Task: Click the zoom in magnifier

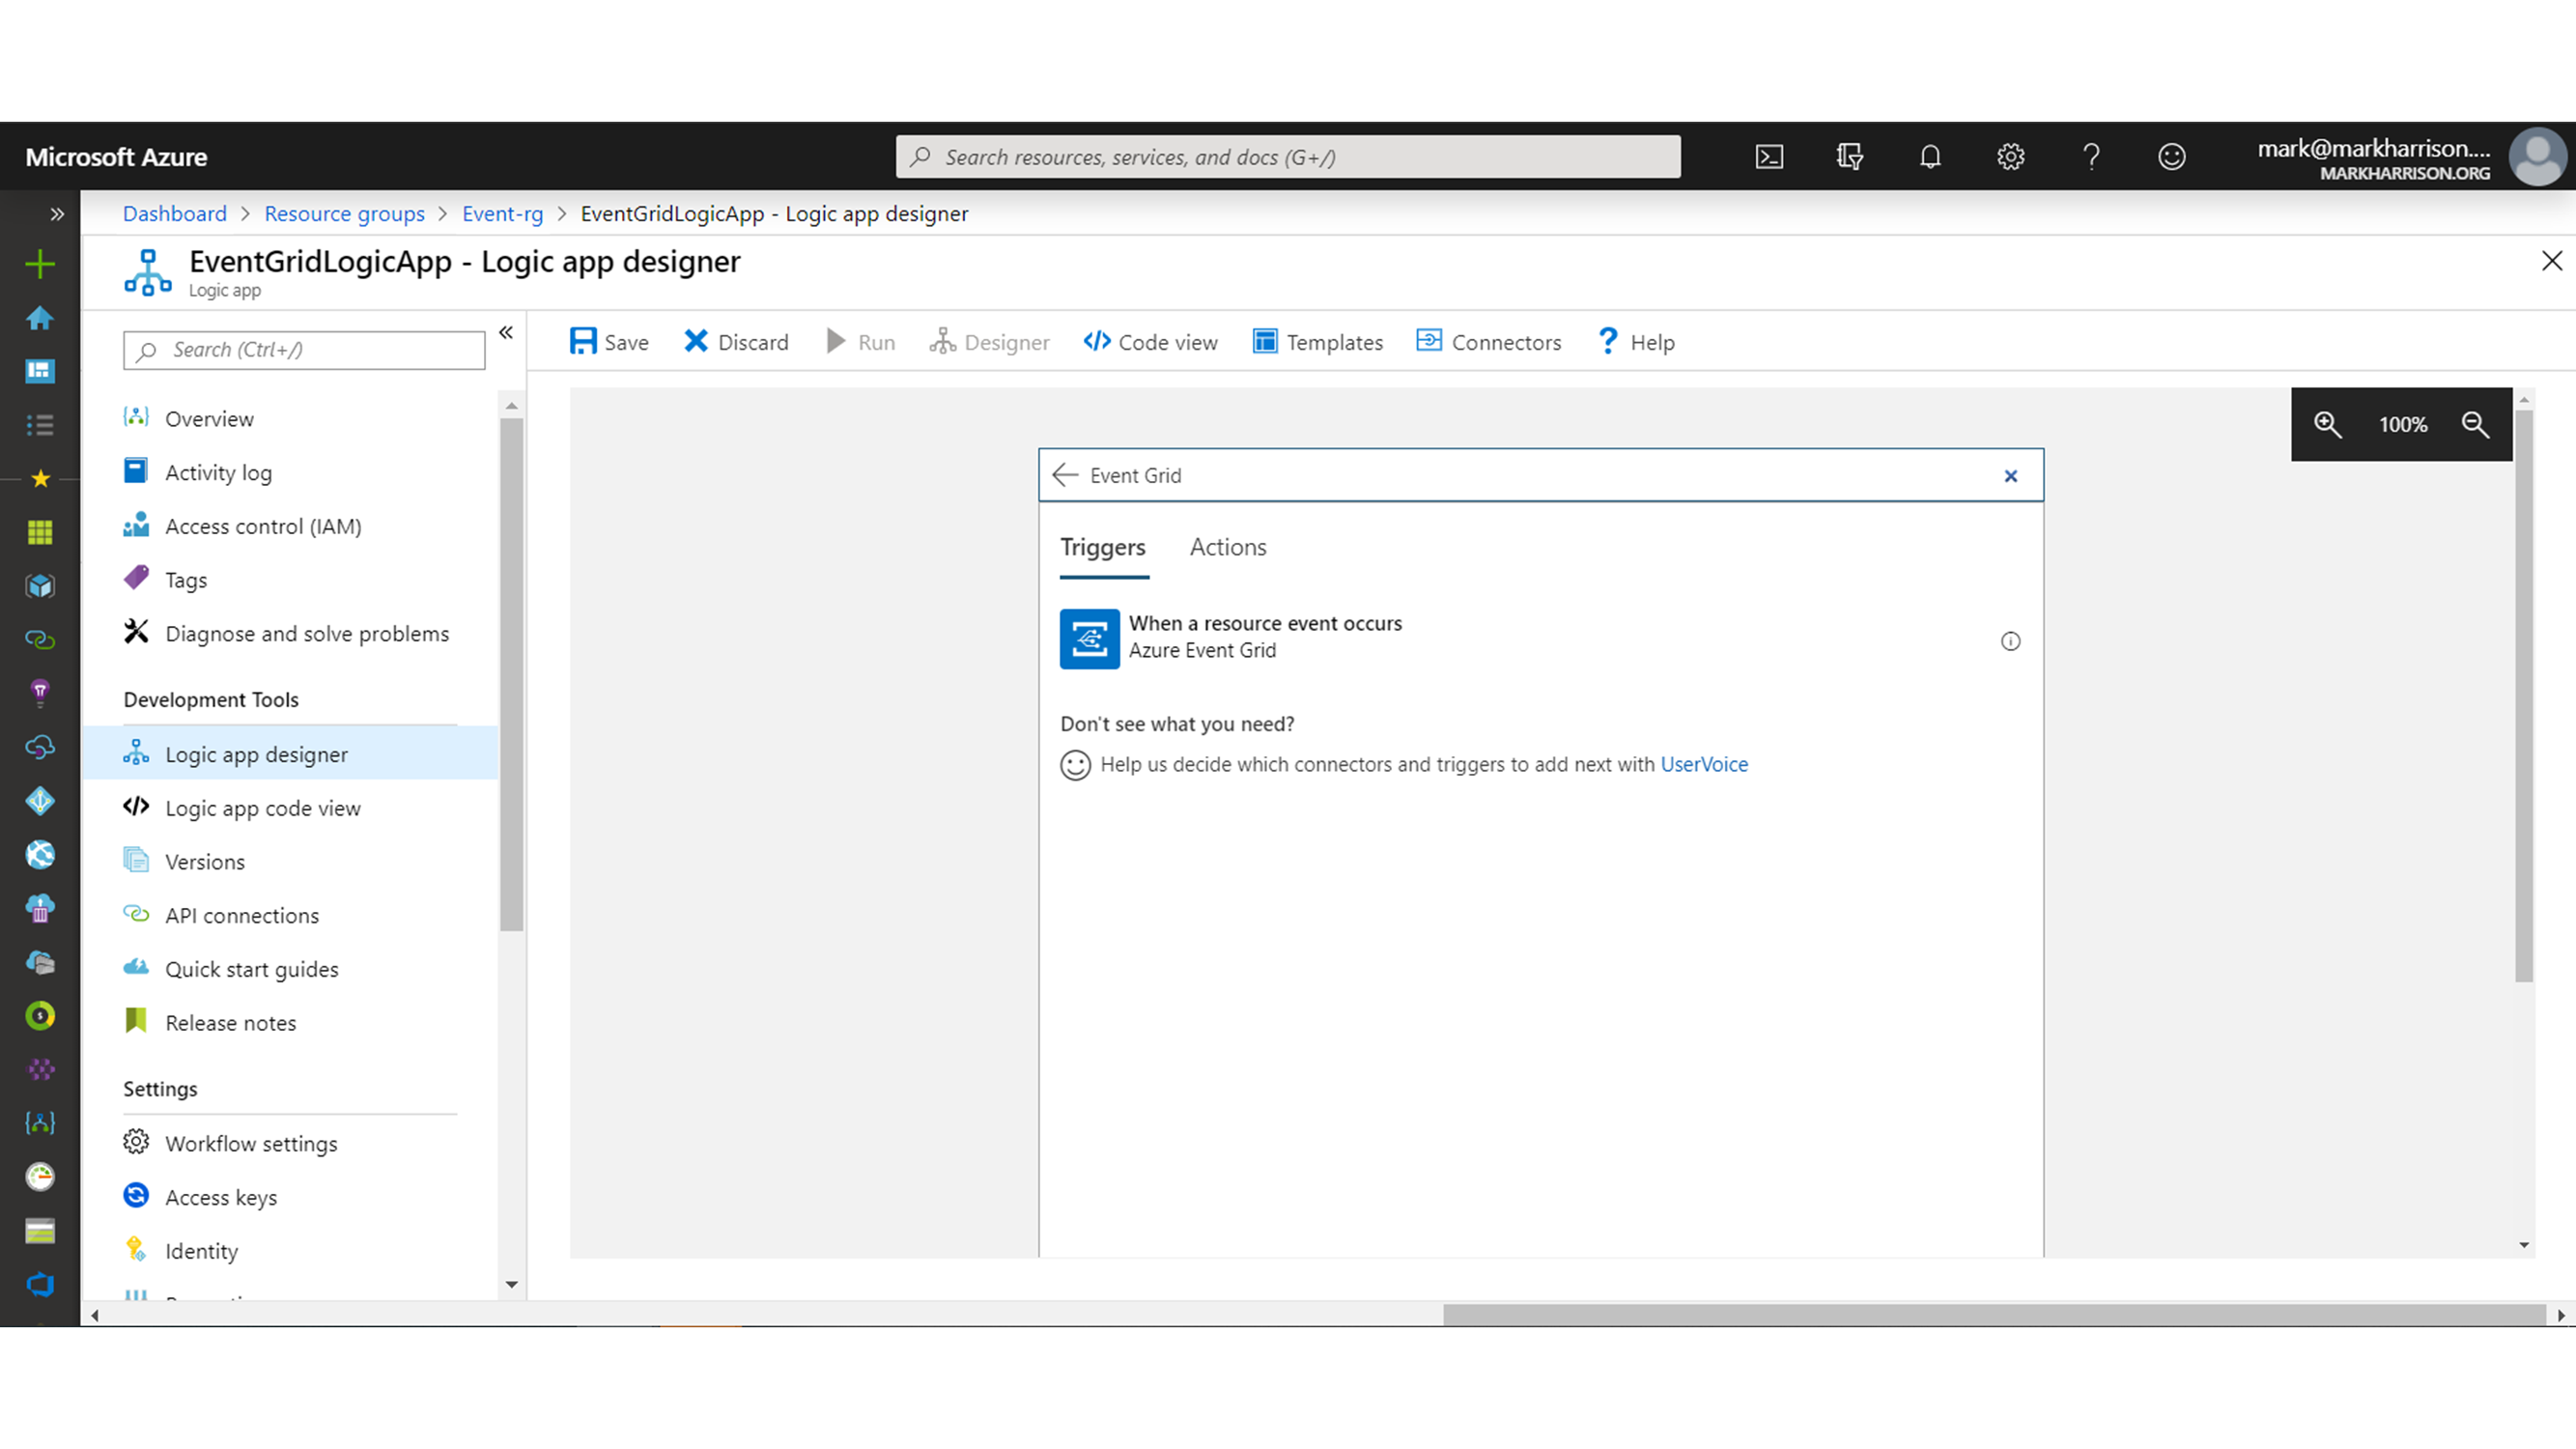Action: 2327,424
